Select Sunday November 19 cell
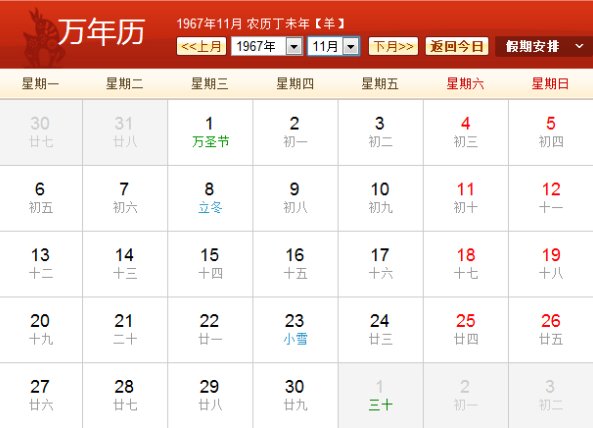The image size is (593, 428). [x=551, y=264]
